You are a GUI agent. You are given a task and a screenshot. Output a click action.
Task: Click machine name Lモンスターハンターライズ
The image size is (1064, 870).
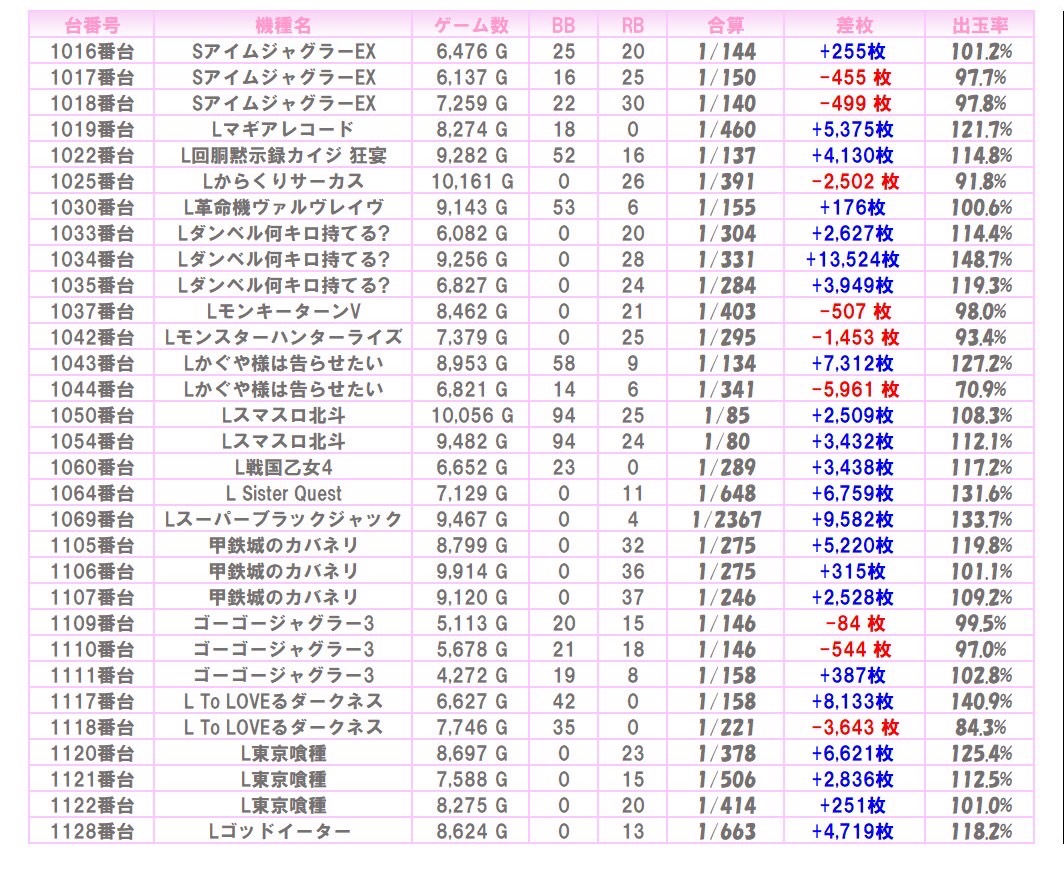pos(283,337)
